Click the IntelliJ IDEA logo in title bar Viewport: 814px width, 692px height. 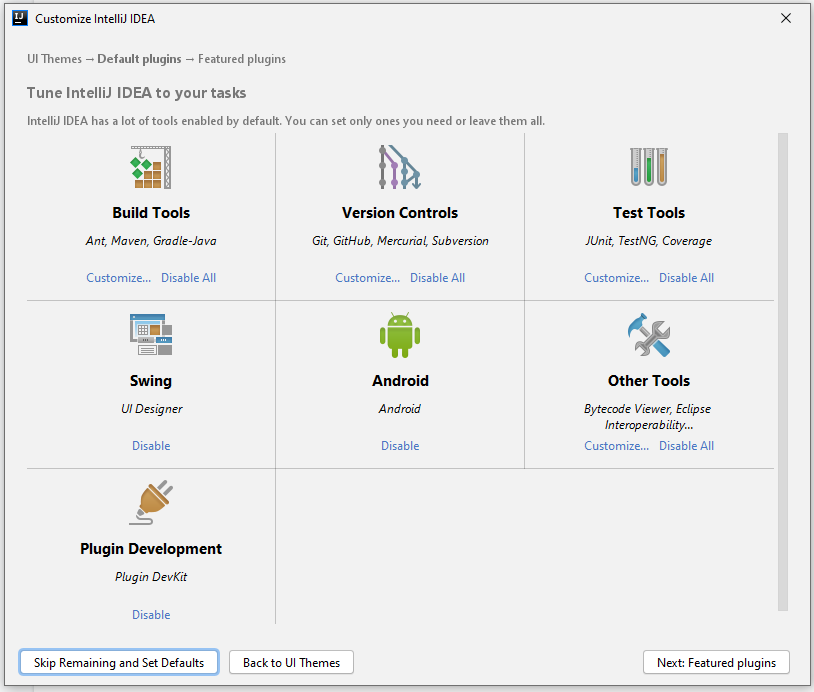(x=19, y=18)
